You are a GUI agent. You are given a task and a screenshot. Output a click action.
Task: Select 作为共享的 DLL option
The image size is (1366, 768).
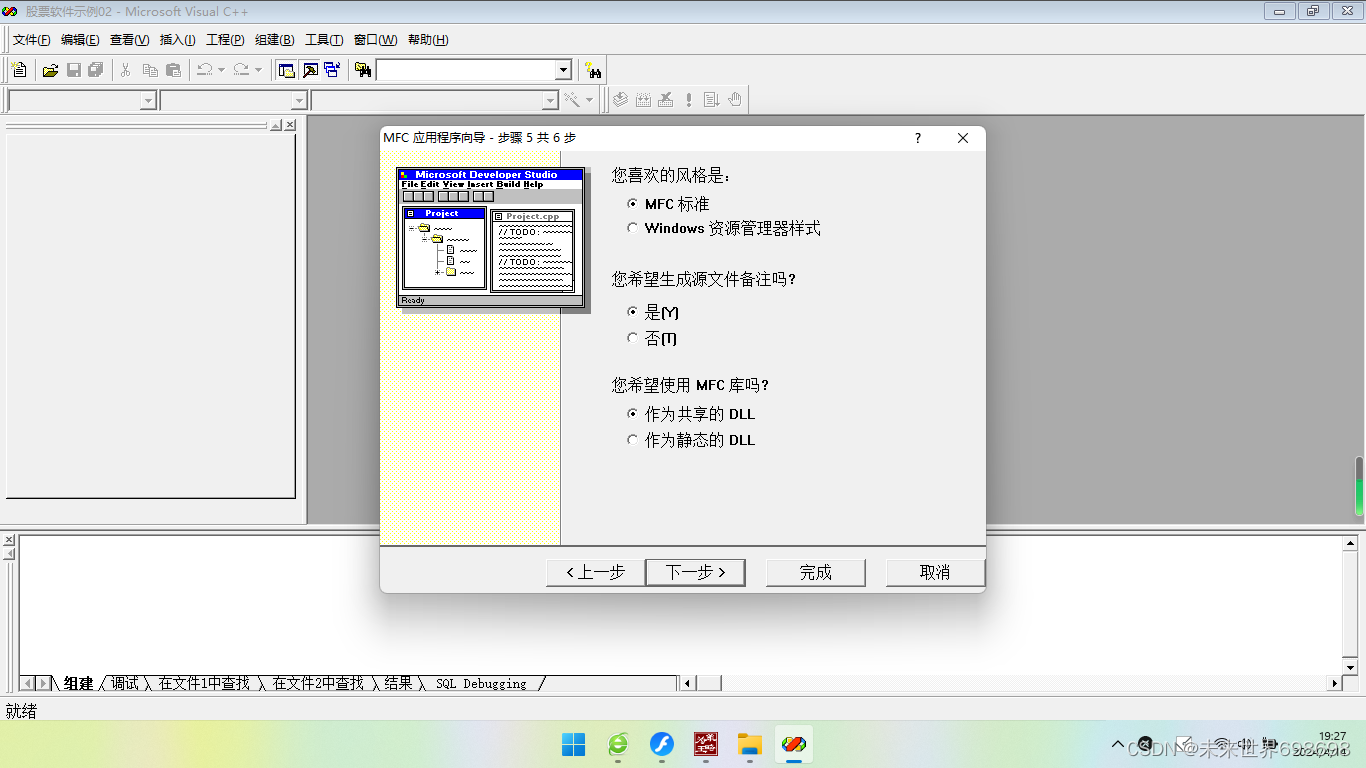pyautogui.click(x=632, y=413)
